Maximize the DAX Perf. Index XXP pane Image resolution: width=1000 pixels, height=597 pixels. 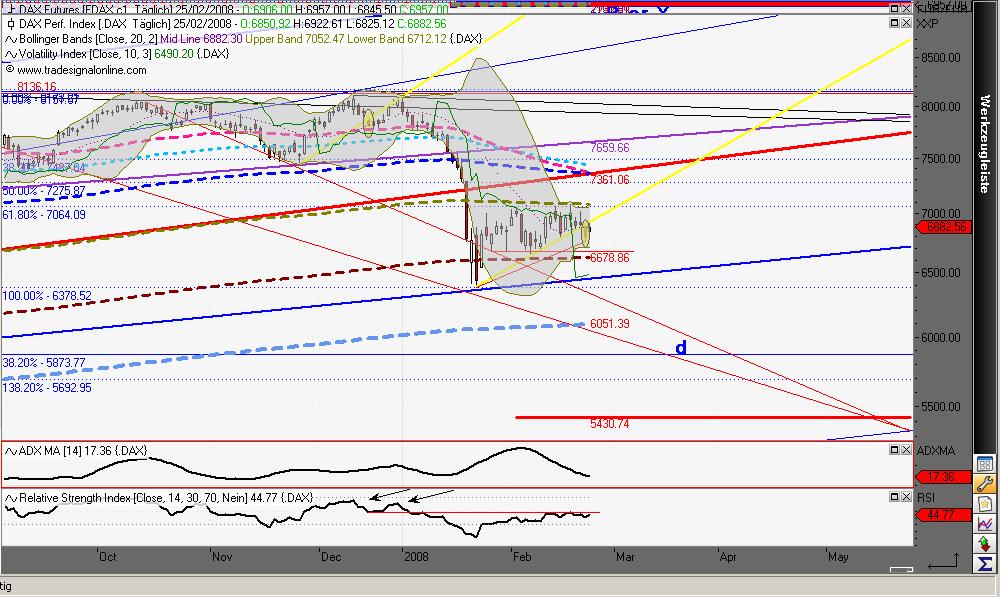pos(894,23)
